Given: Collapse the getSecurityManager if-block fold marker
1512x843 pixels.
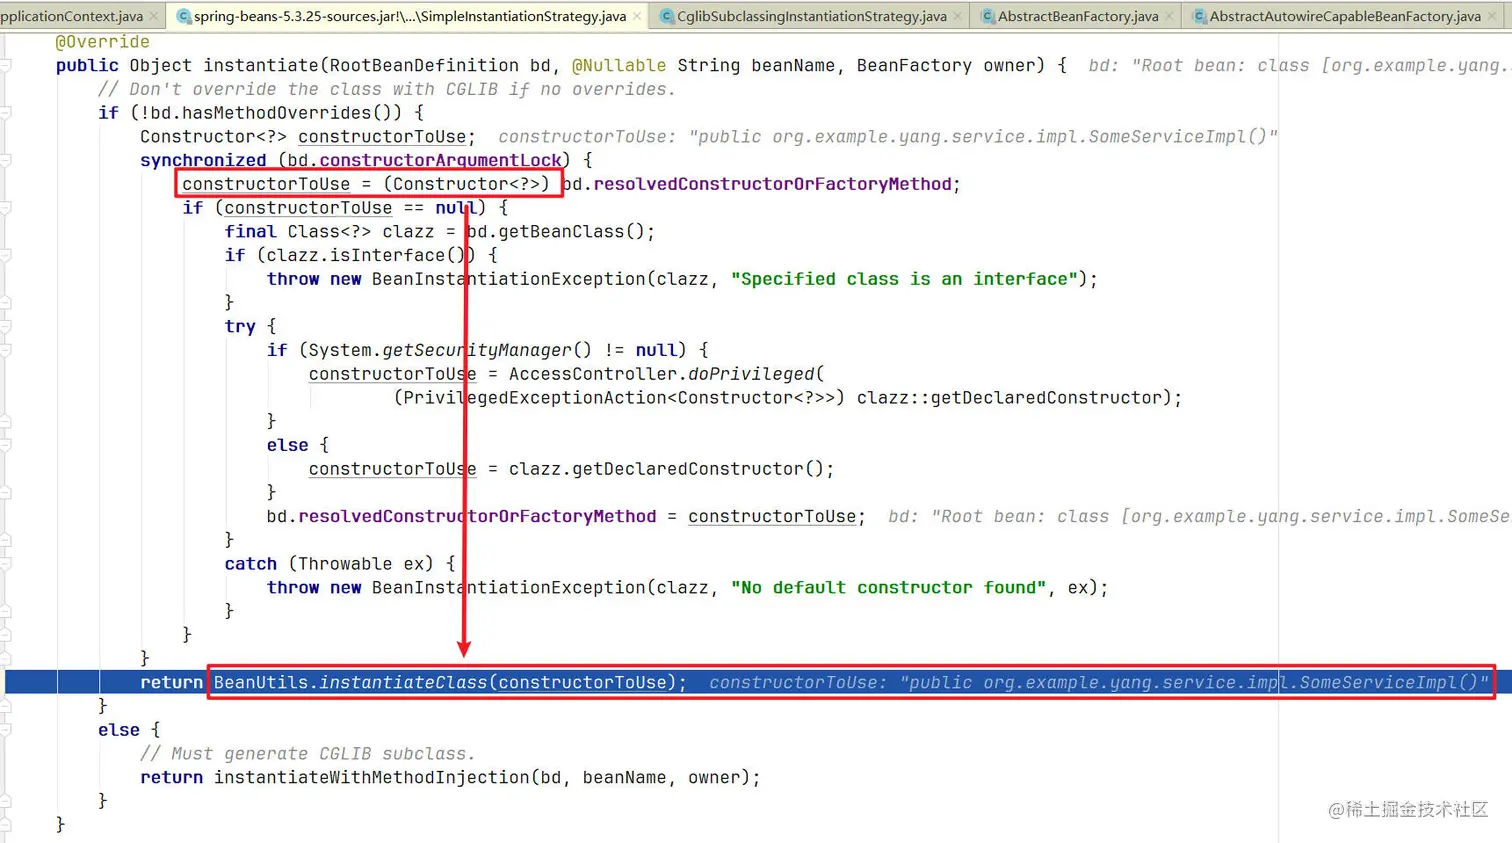Looking at the screenshot, I should pyautogui.click(x=5, y=350).
